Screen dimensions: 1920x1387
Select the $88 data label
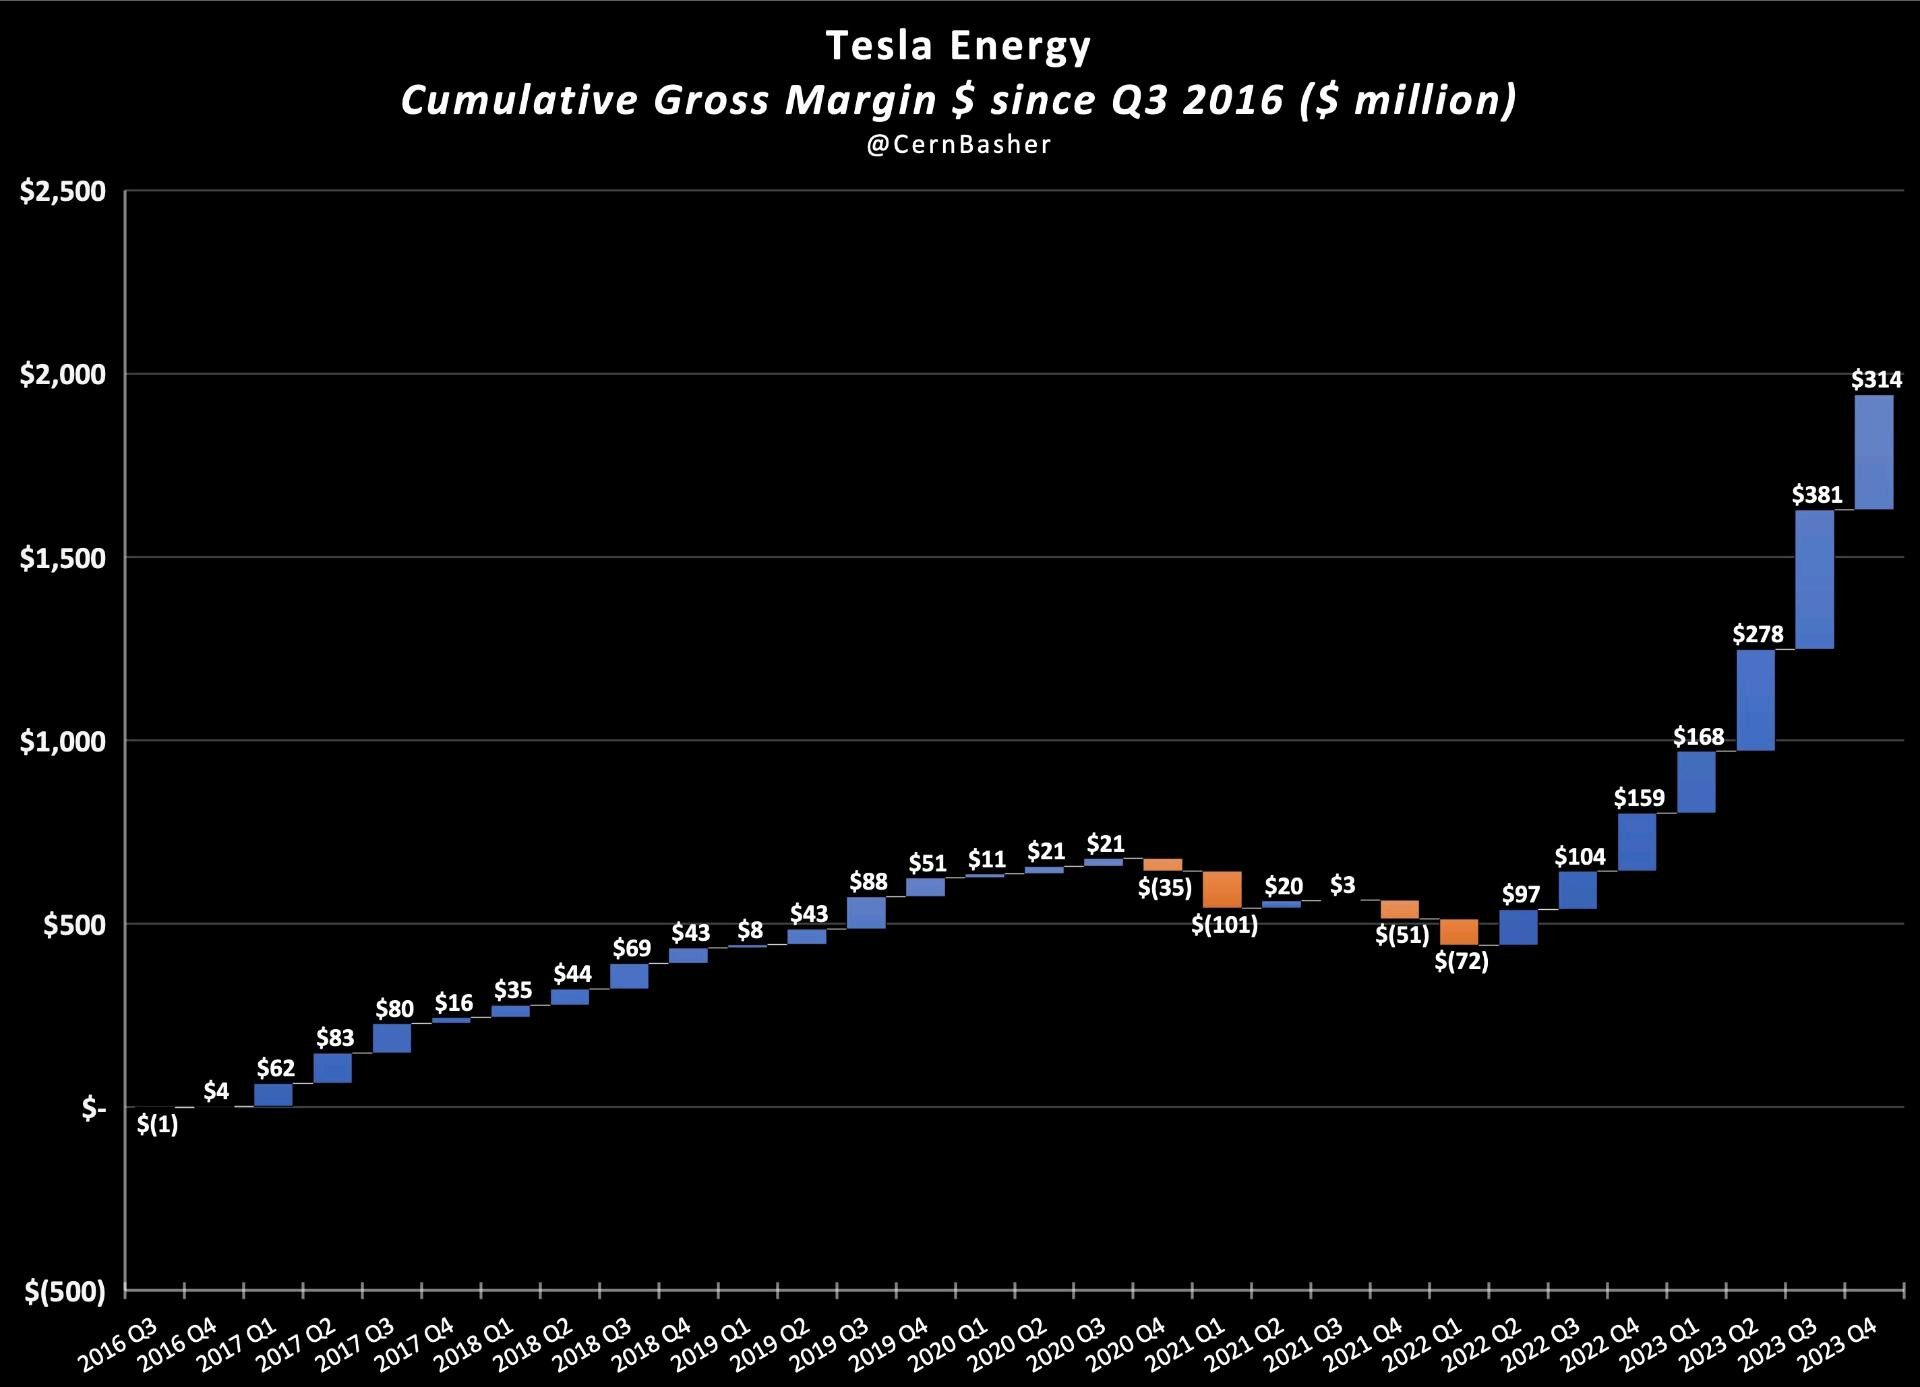coord(868,881)
